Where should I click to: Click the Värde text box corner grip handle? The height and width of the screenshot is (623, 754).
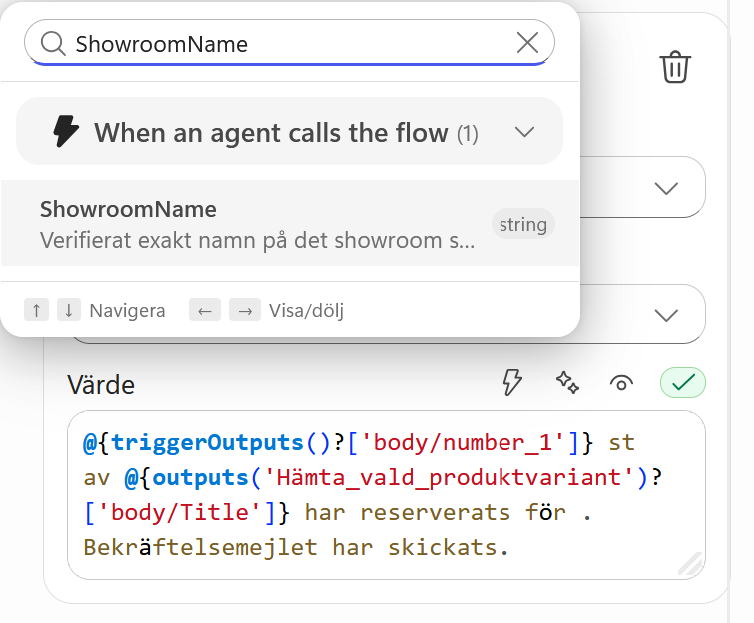click(x=690, y=563)
